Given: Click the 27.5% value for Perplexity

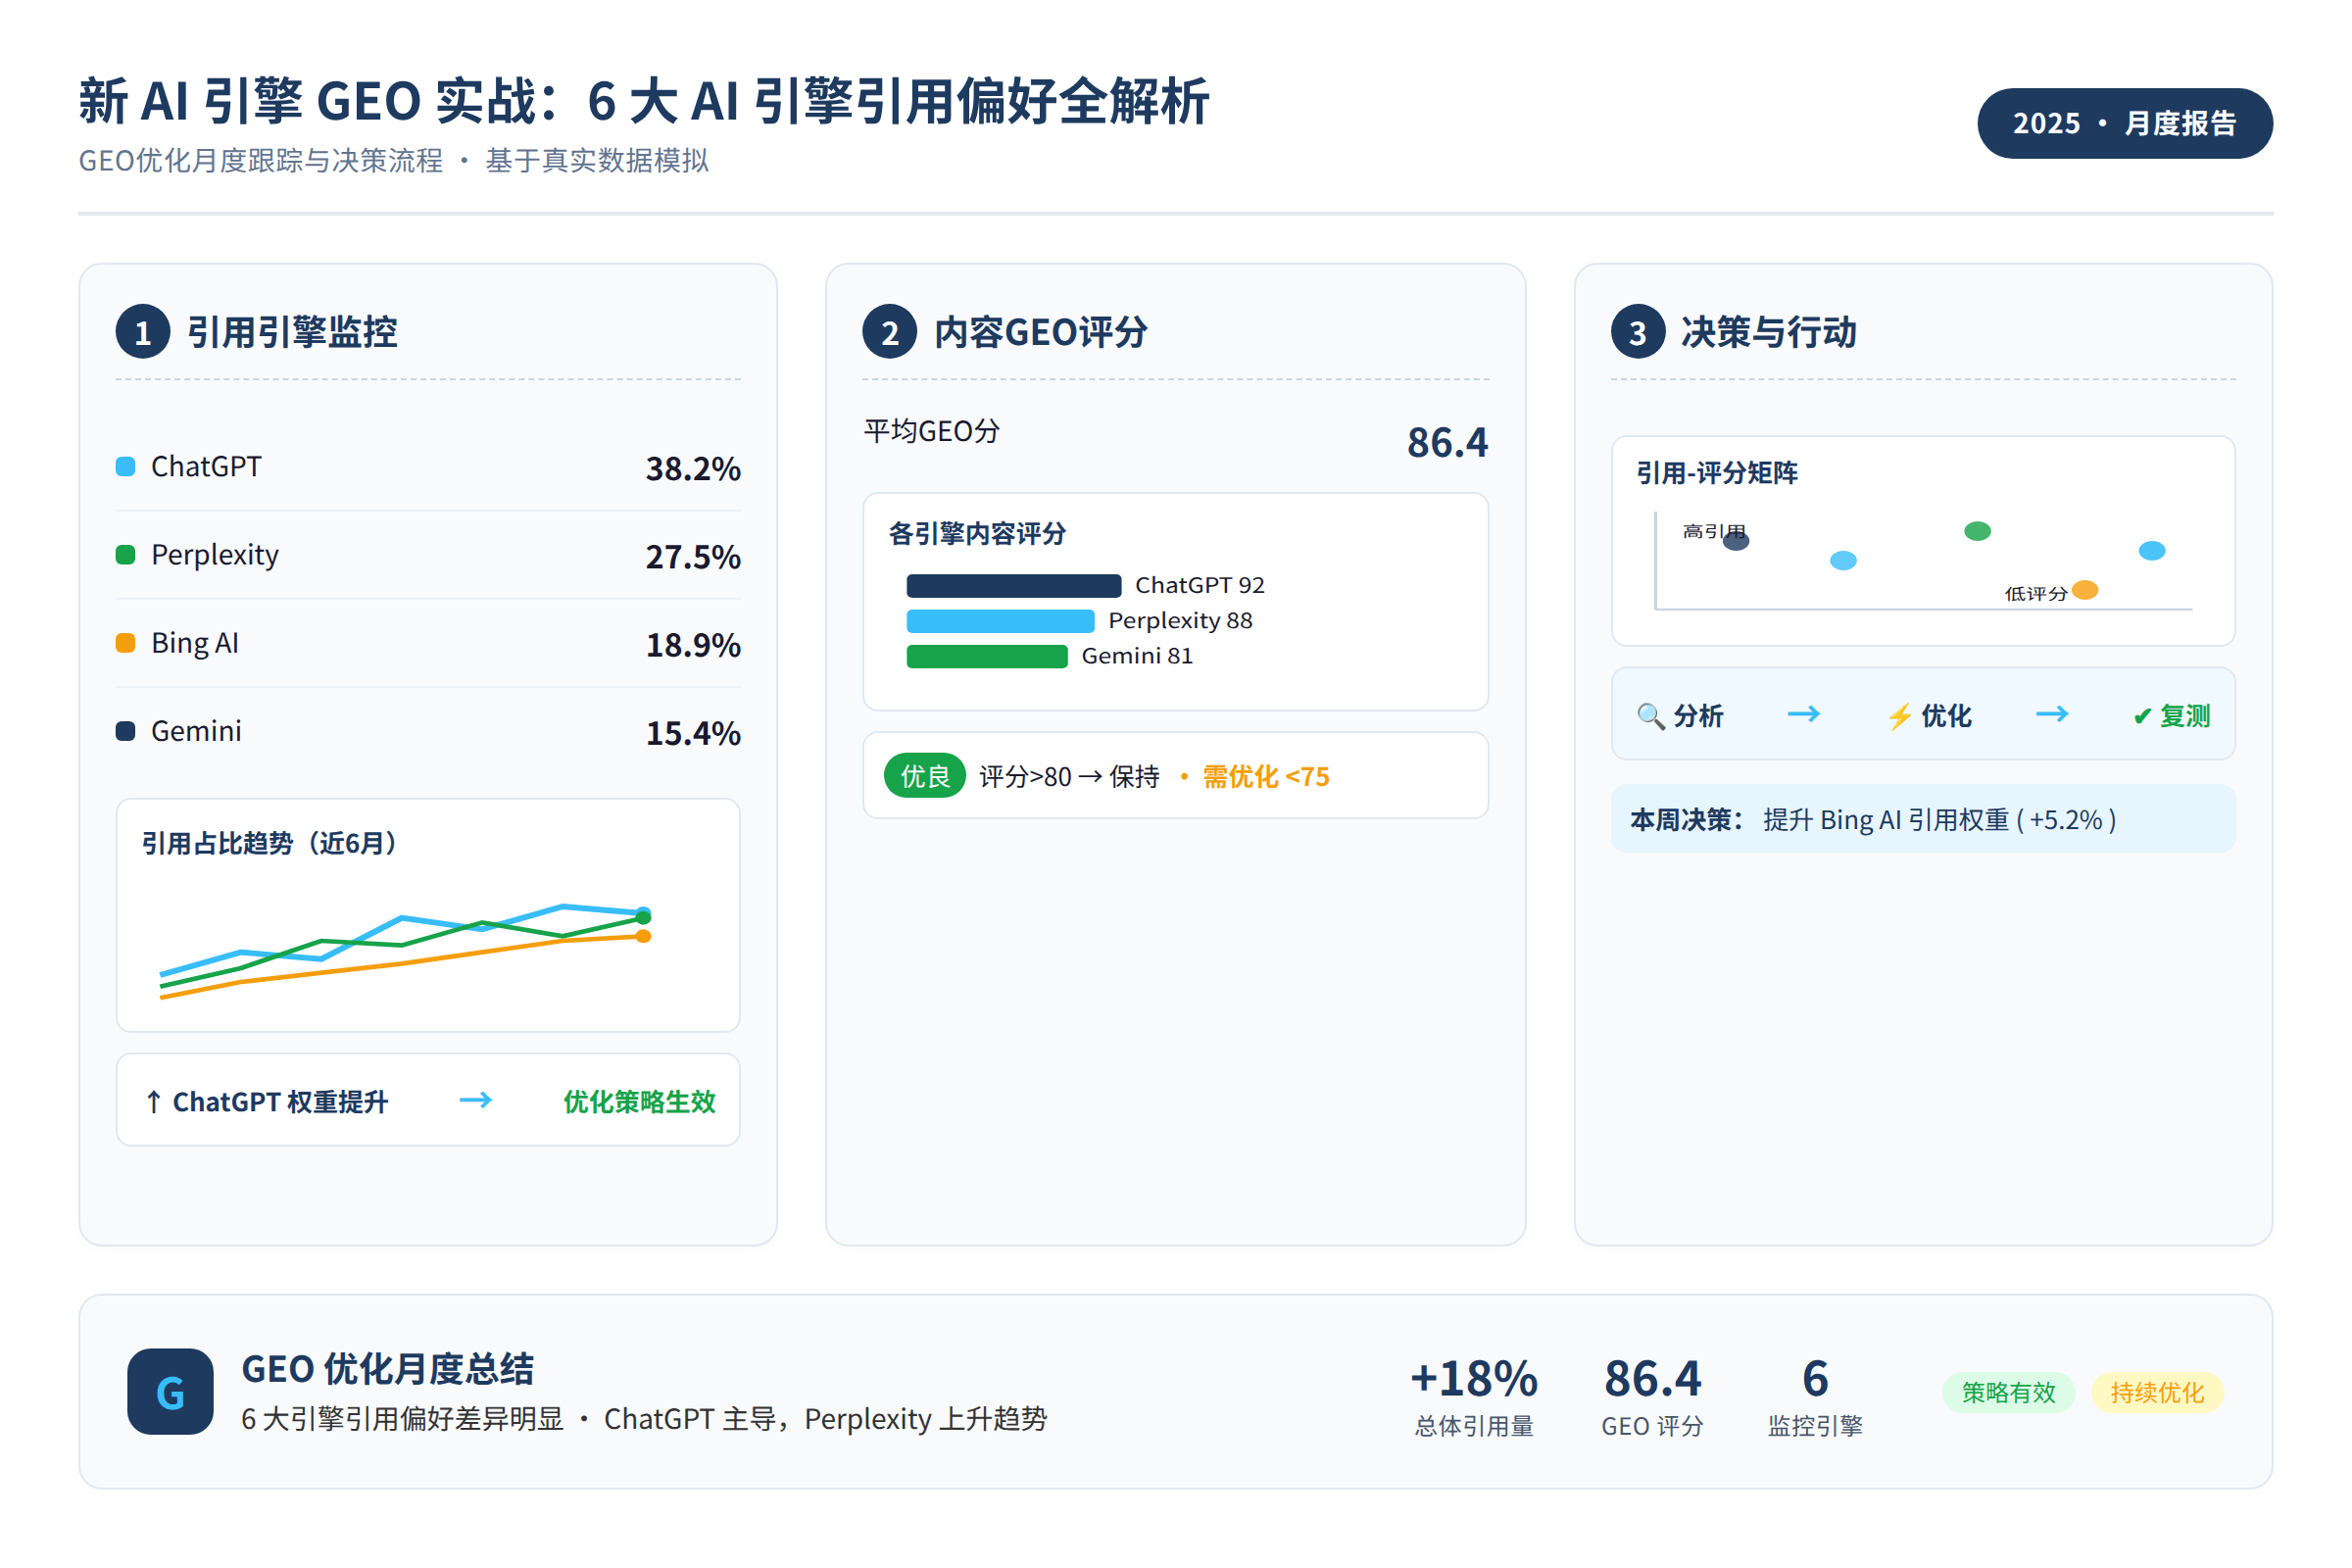Looking at the screenshot, I should pos(693,557).
